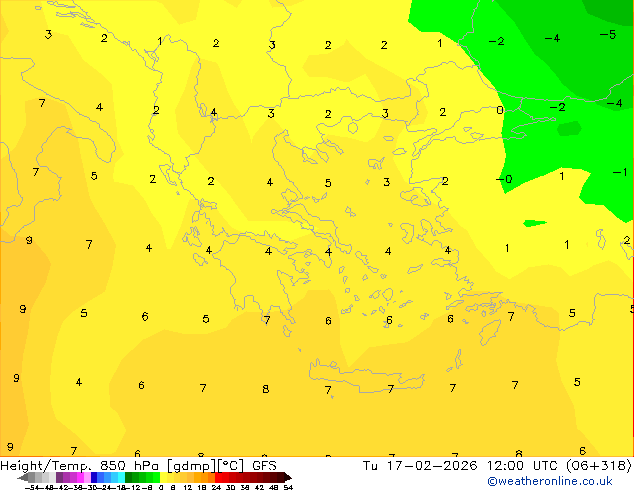Pick the bright magenta swatch in the legend
The width and height of the screenshot is (634, 490).
click(80, 477)
